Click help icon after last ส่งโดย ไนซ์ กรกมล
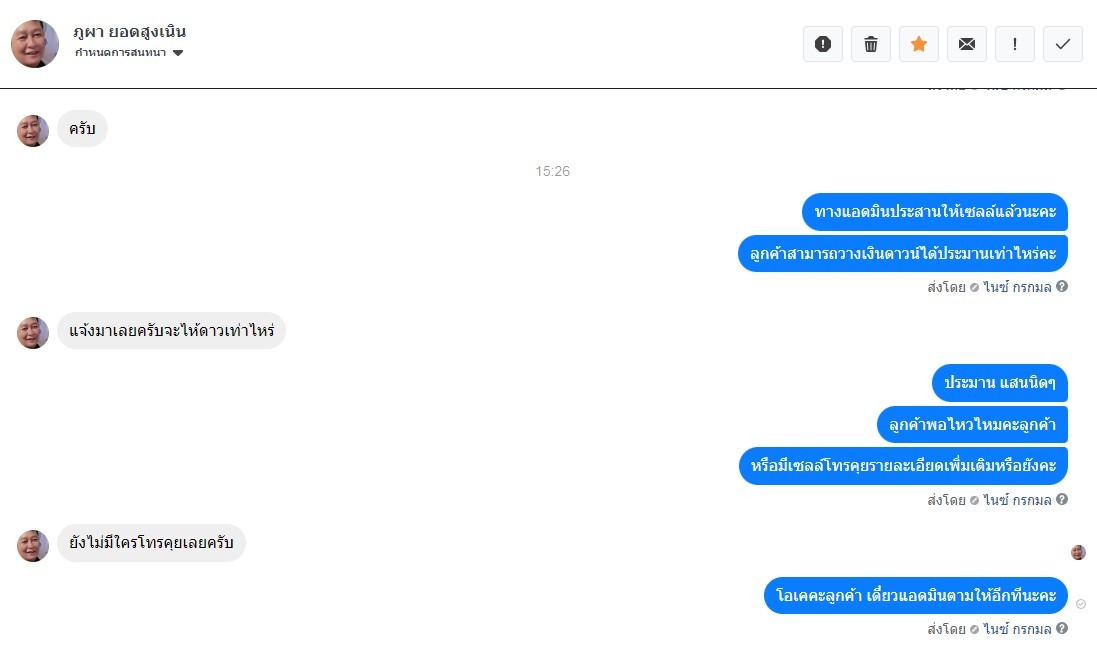 pyautogui.click(x=1062, y=628)
